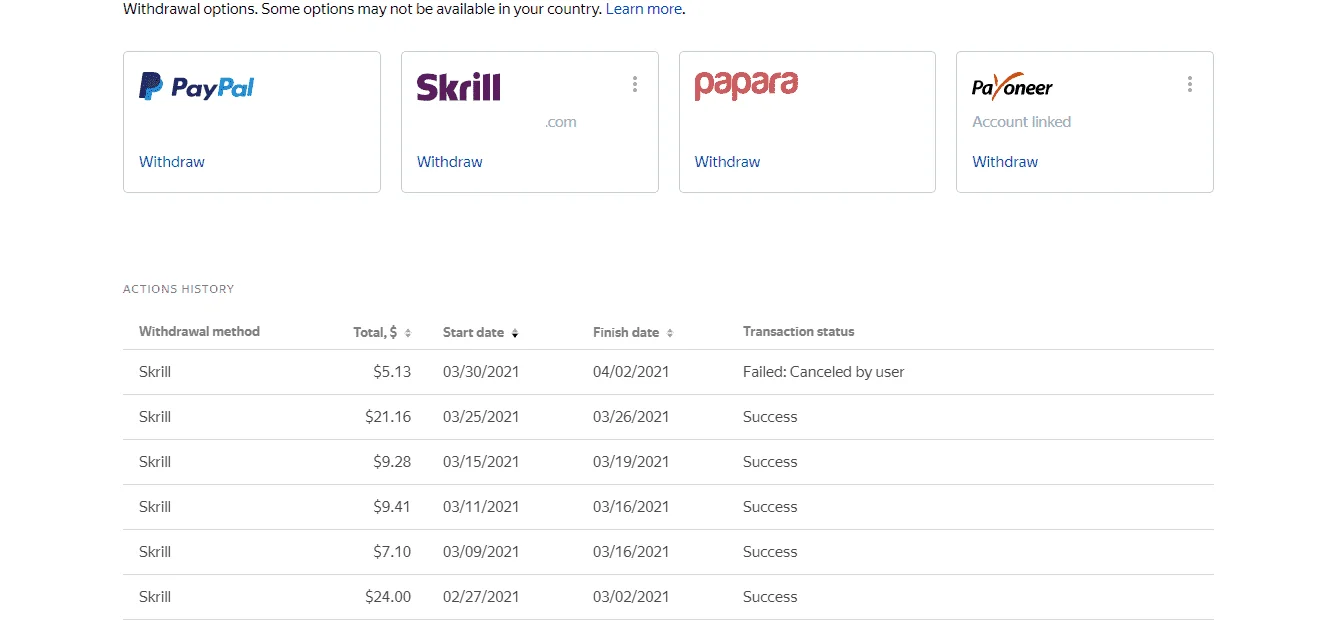
Task: Click the Papara logo
Action: click(x=746, y=86)
